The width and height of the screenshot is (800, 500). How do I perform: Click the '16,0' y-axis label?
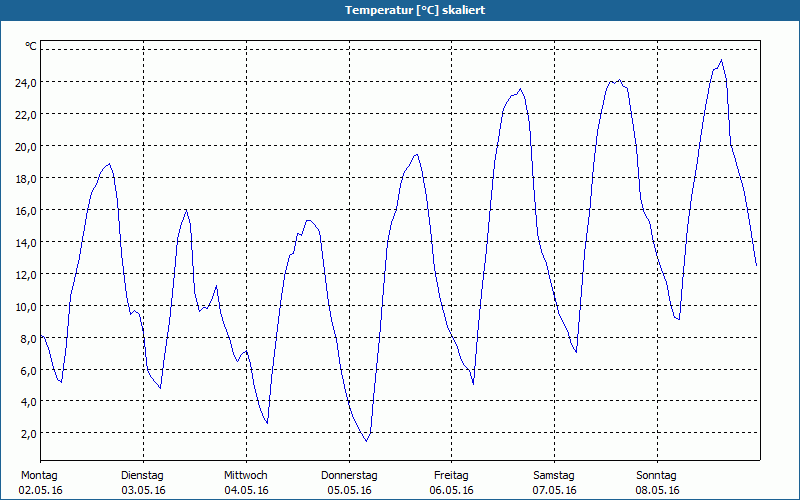click(x=26, y=210)
